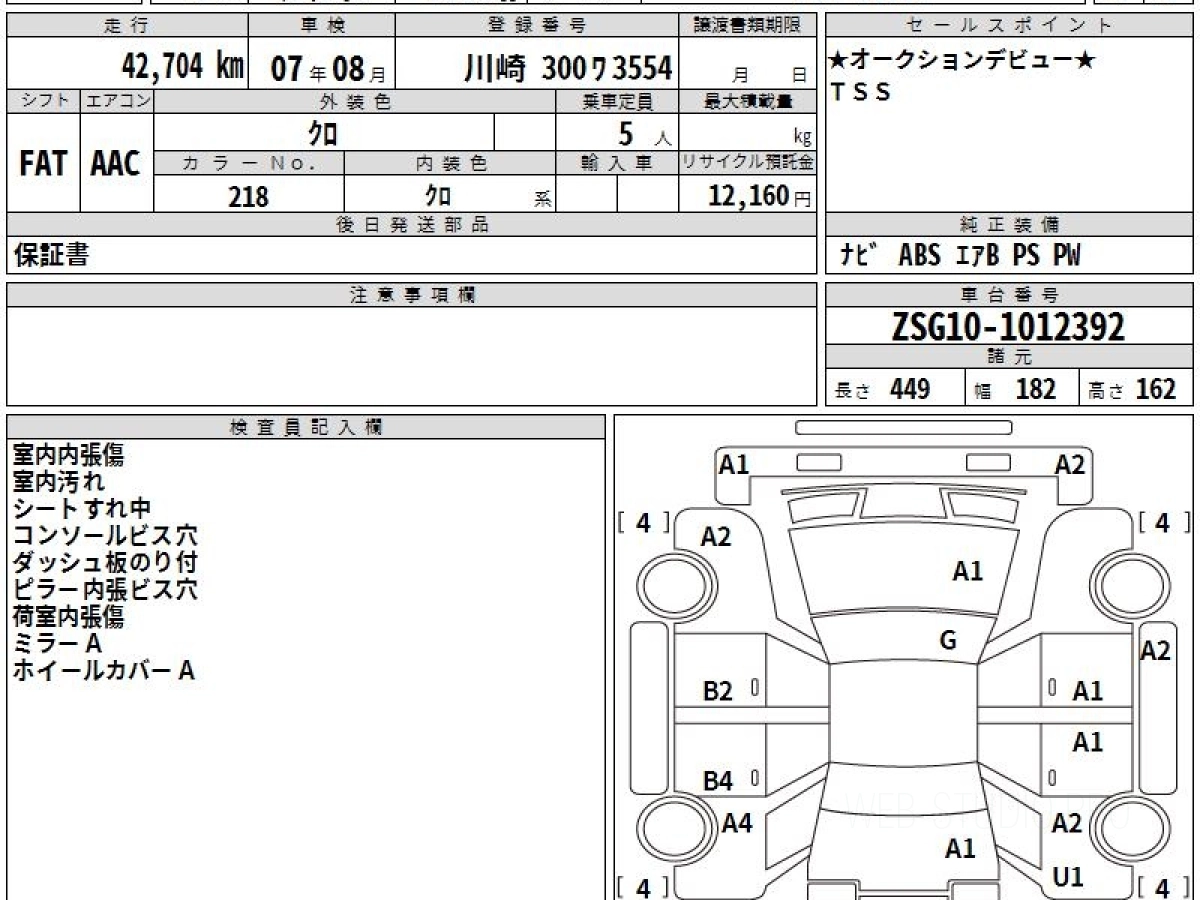The height and width of the screenshot is (900, 1200).
Task: Select inspector note コンソールビス穴
Action: point(105,536)
